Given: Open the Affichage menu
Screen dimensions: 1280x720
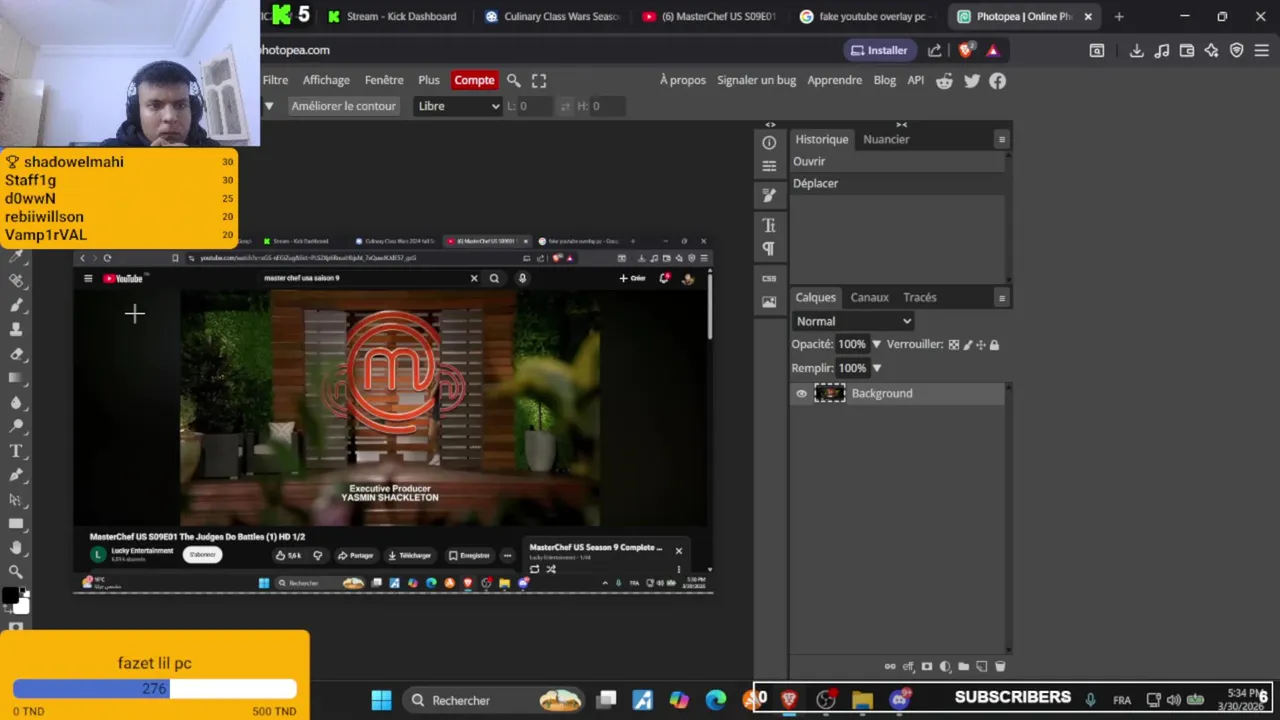Looking at the screenshot, I should 326,80.
